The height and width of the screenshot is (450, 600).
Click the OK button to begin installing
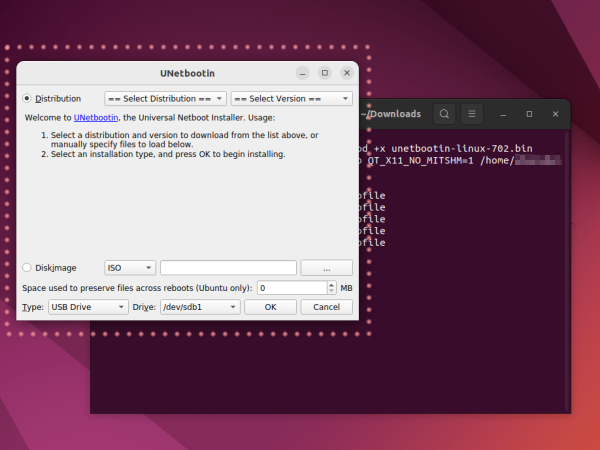[271, 307]
